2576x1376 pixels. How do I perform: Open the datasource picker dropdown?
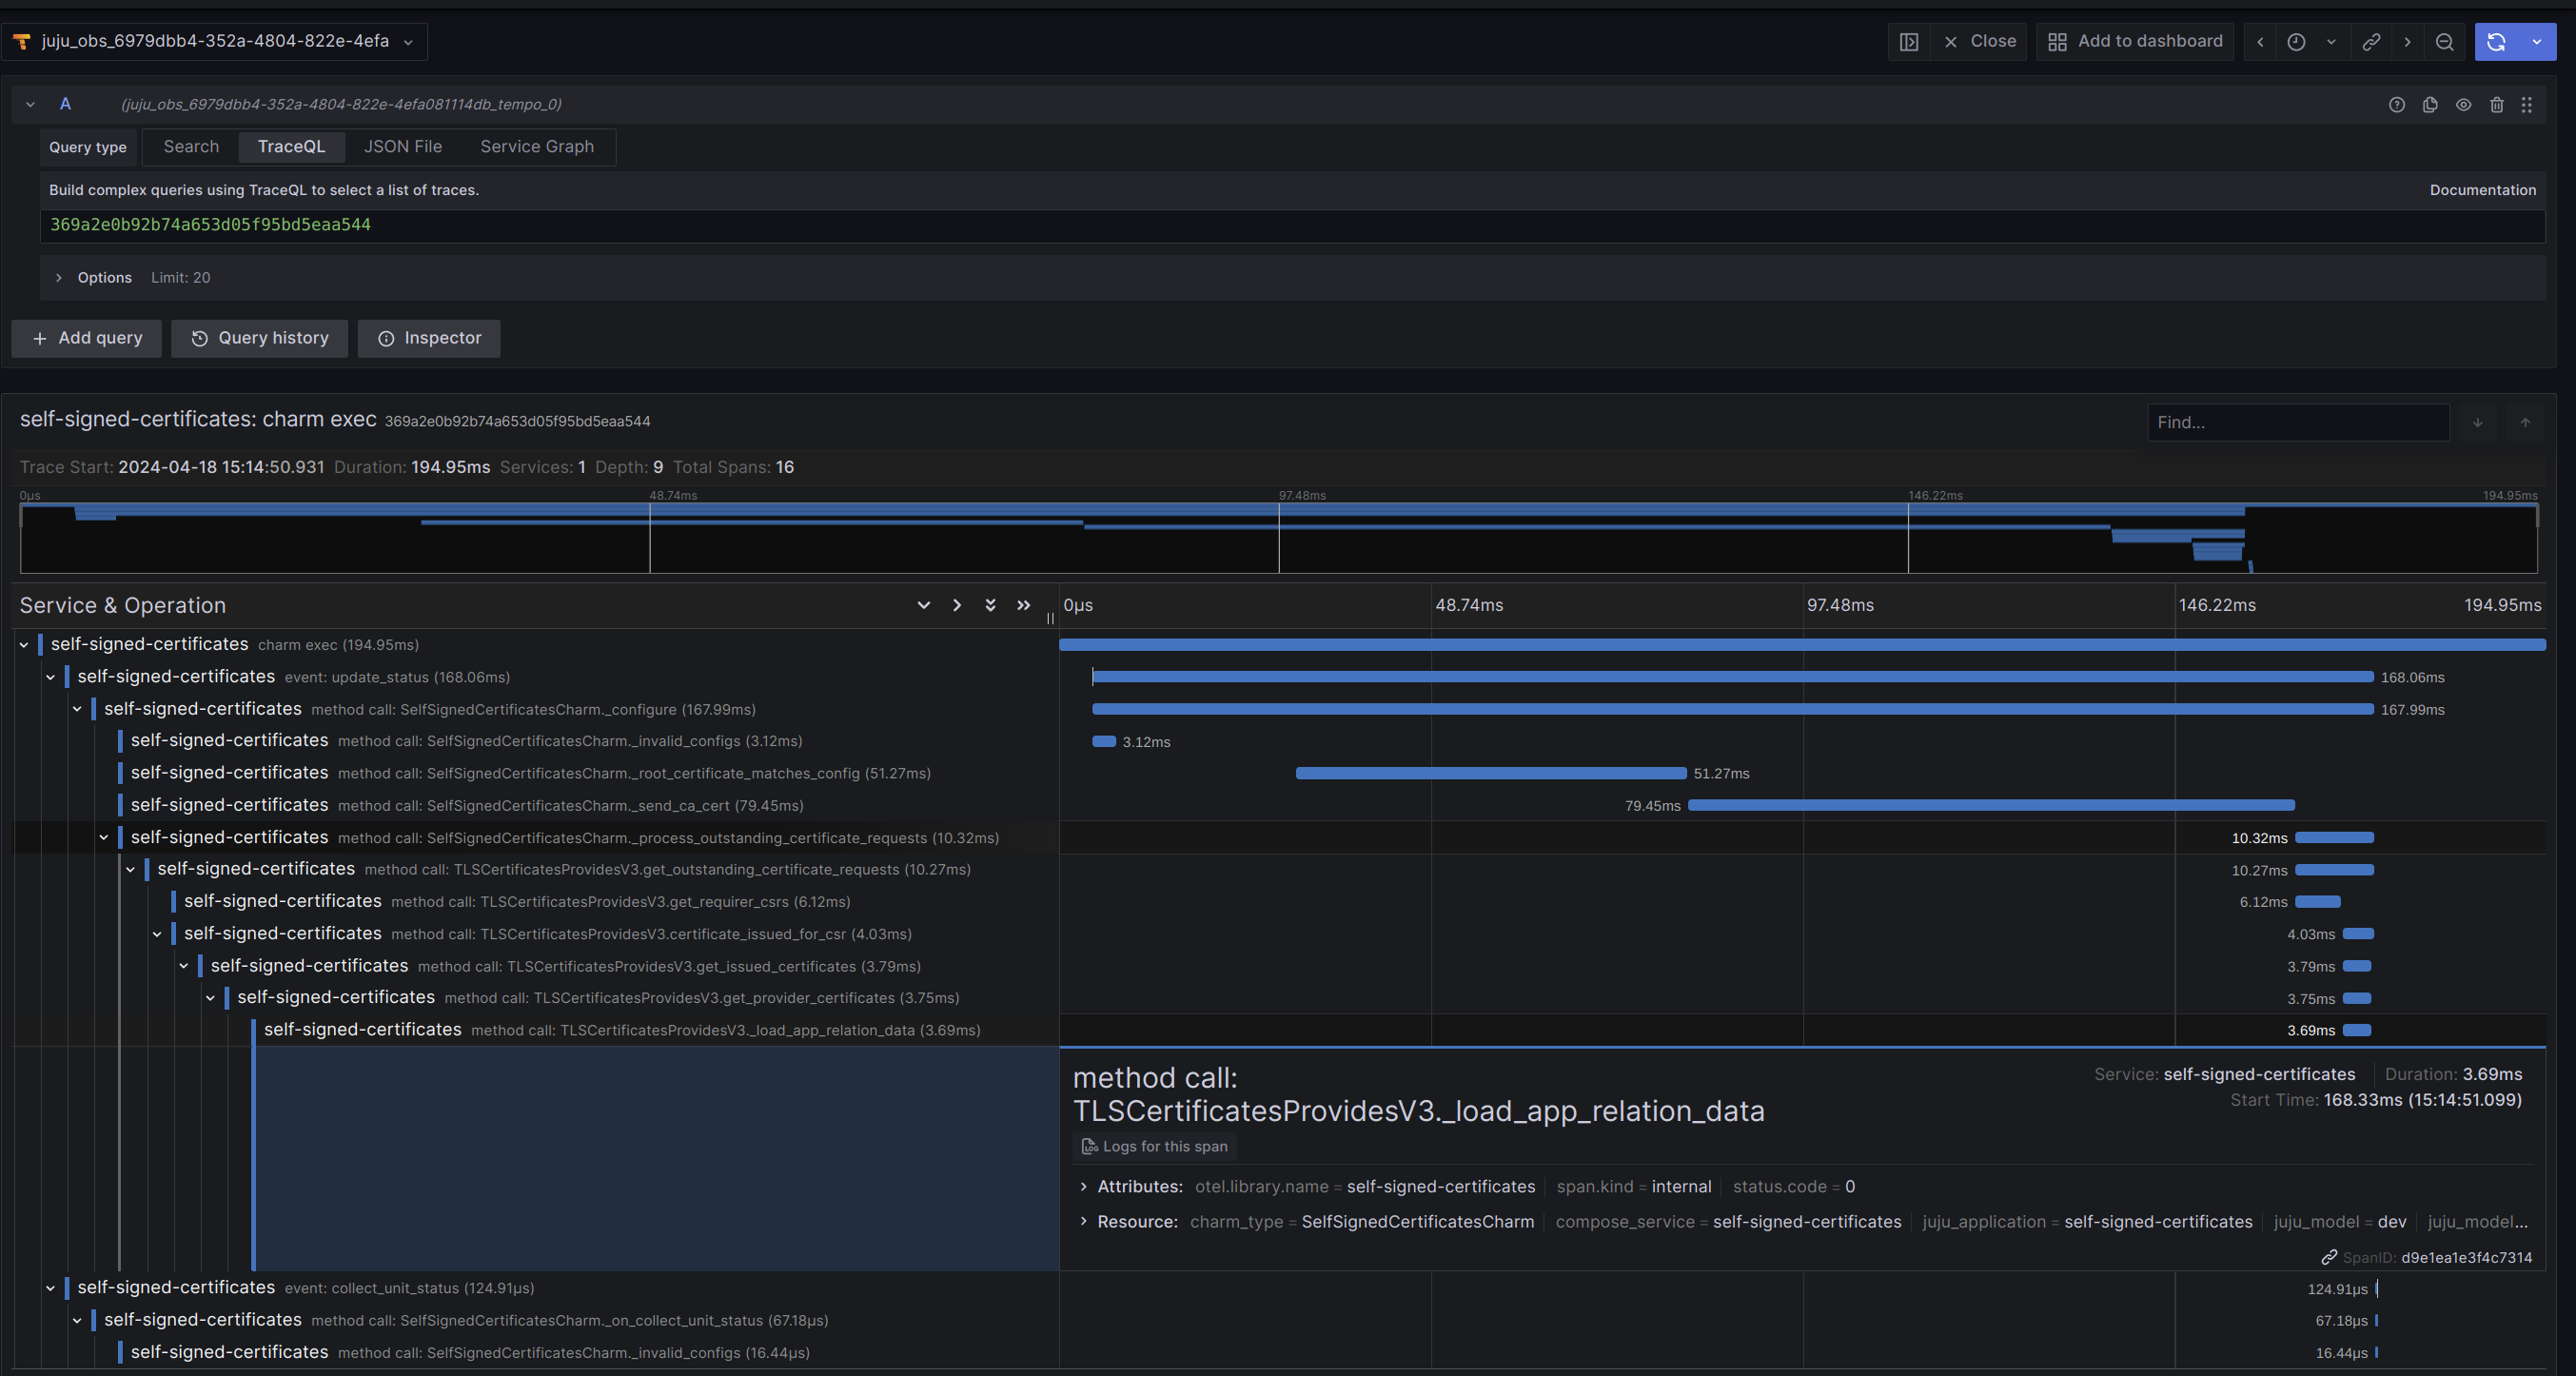(x=214, y=42)
